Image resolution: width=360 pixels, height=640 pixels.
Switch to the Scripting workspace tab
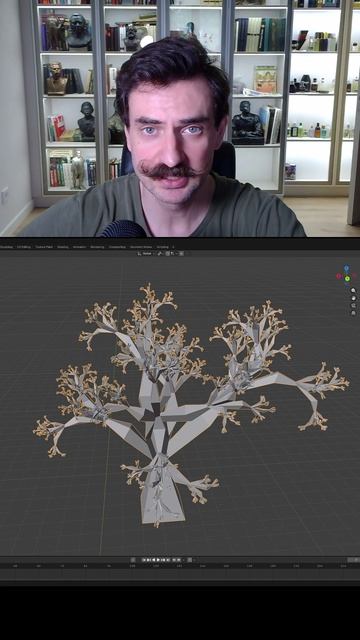[162, 247]
